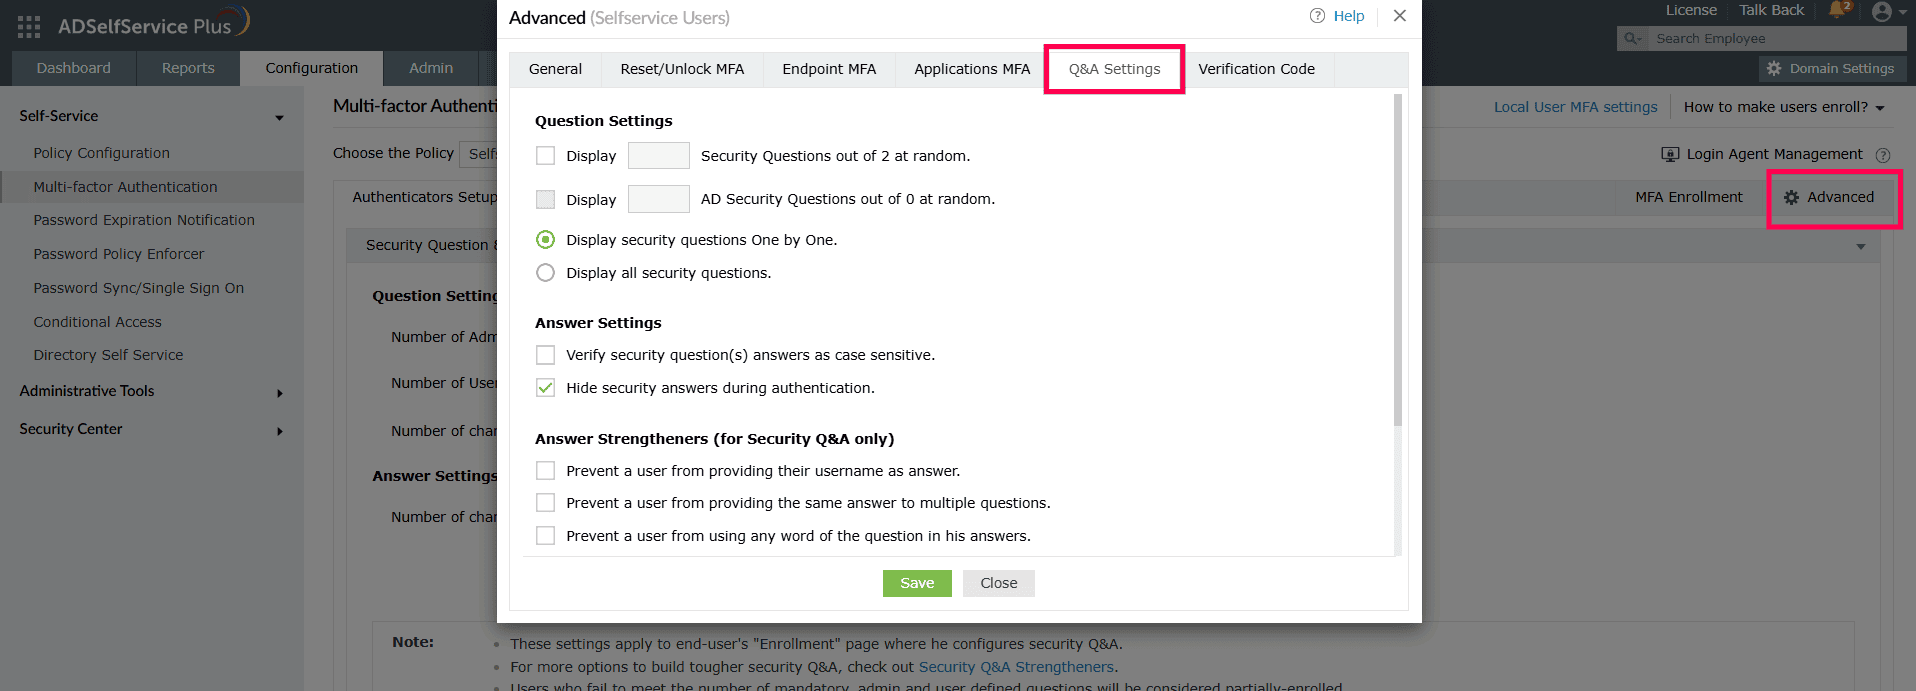Image resolution: width=1916 pixels, height=691 pixels.
Task: Select Display security questions One by One
Action: tap(545, 240)
